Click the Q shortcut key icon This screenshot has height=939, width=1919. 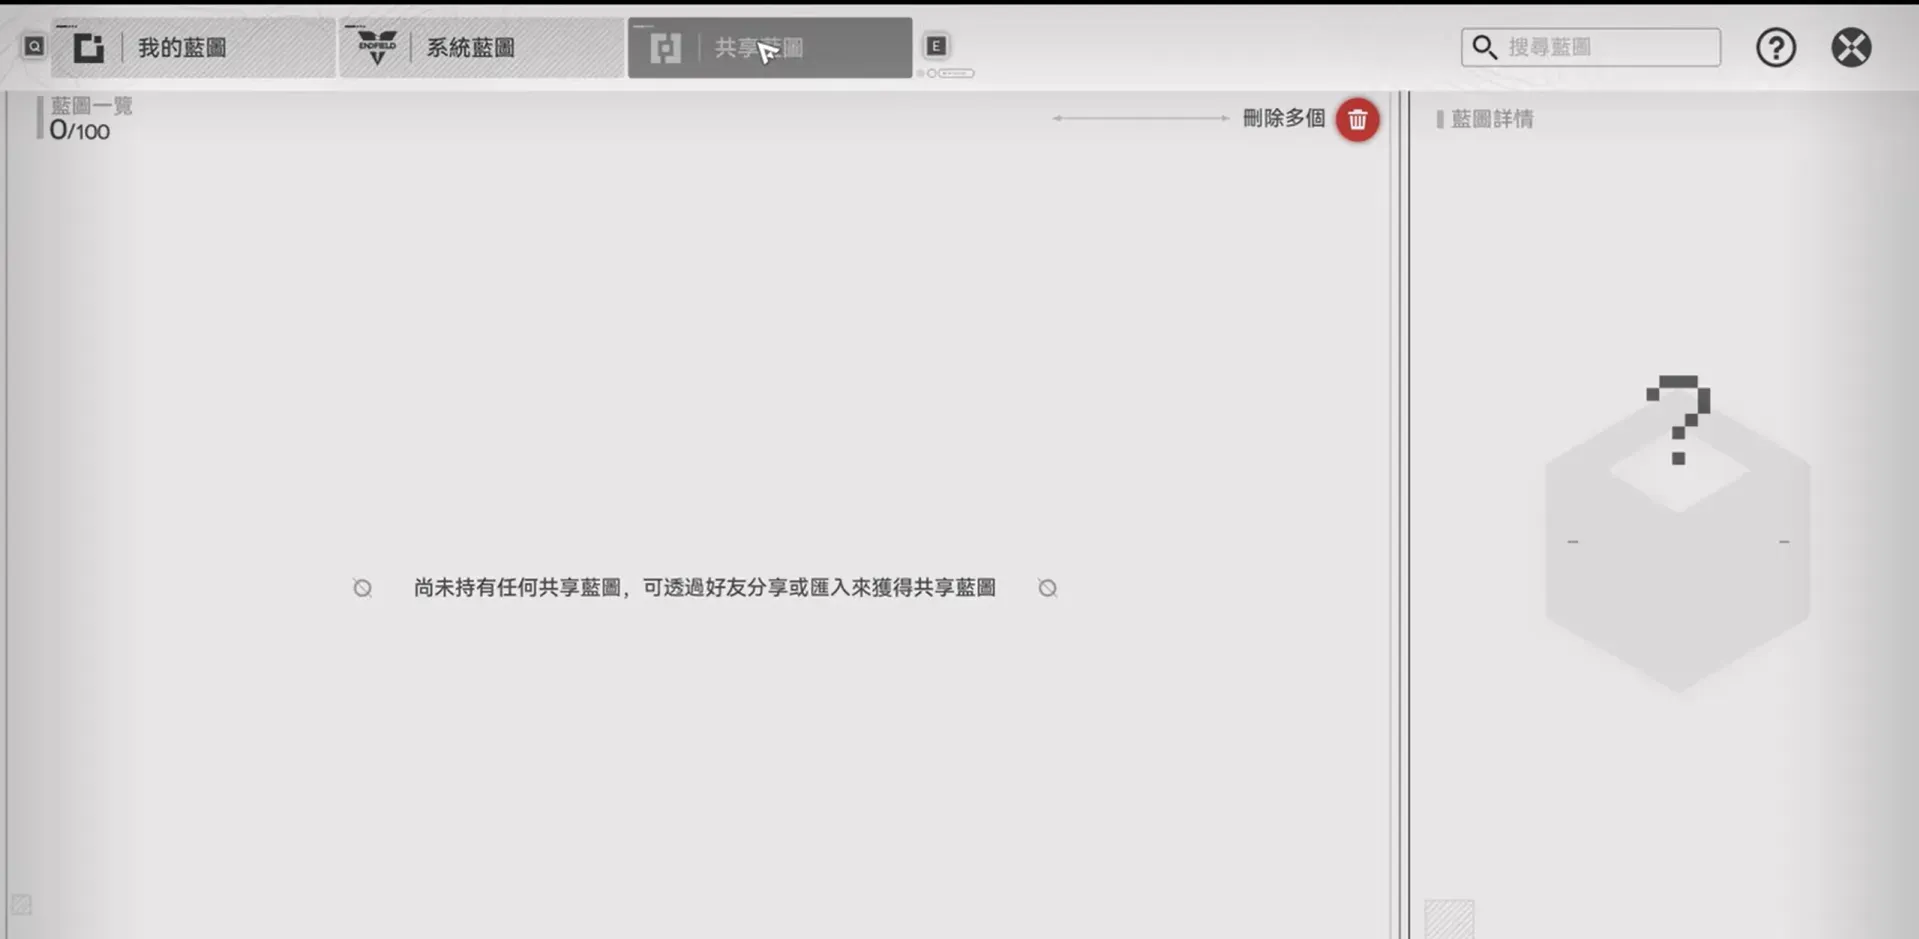coord(33,45)
